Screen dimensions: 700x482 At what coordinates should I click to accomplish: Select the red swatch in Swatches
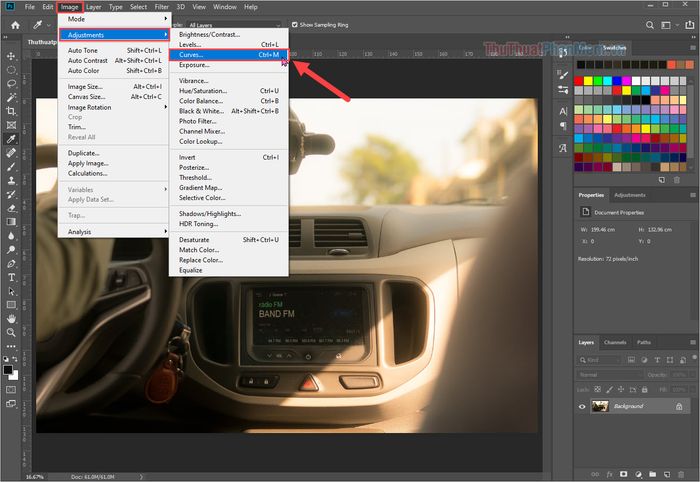(x=579, y=80)
